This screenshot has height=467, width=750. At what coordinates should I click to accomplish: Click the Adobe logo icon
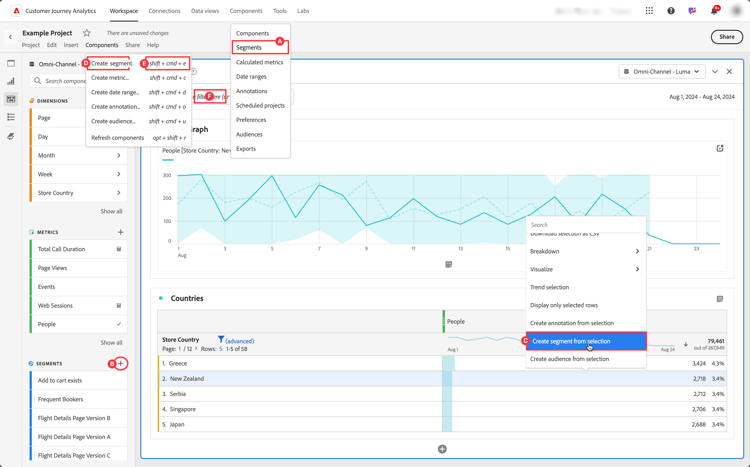coord(17,11)
